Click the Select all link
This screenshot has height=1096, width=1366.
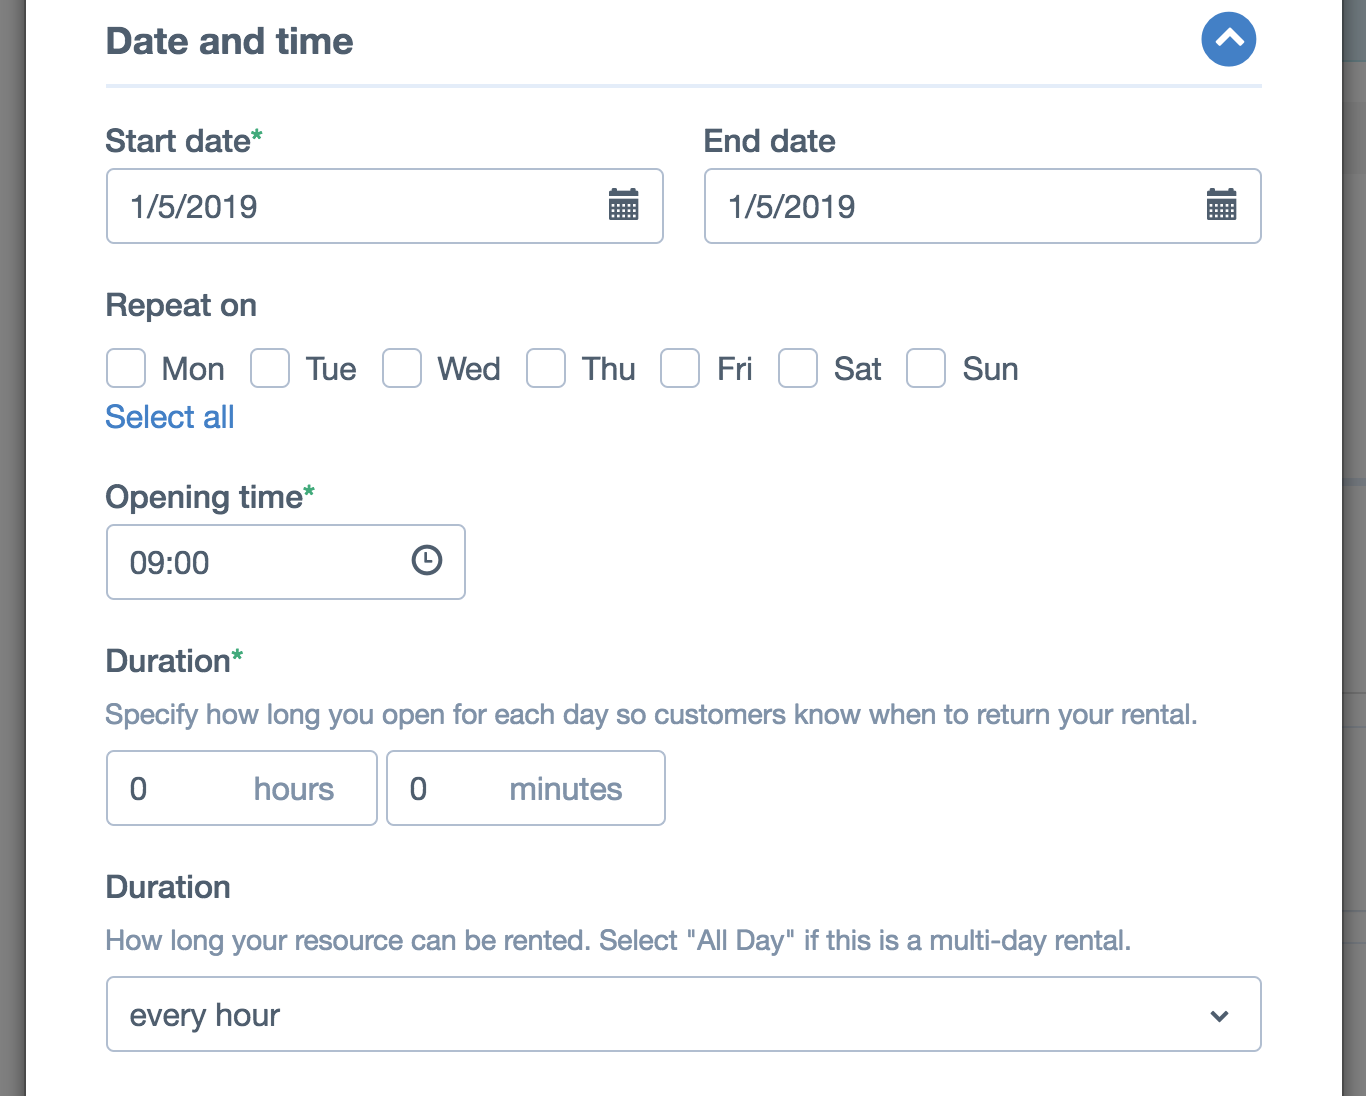170,417
